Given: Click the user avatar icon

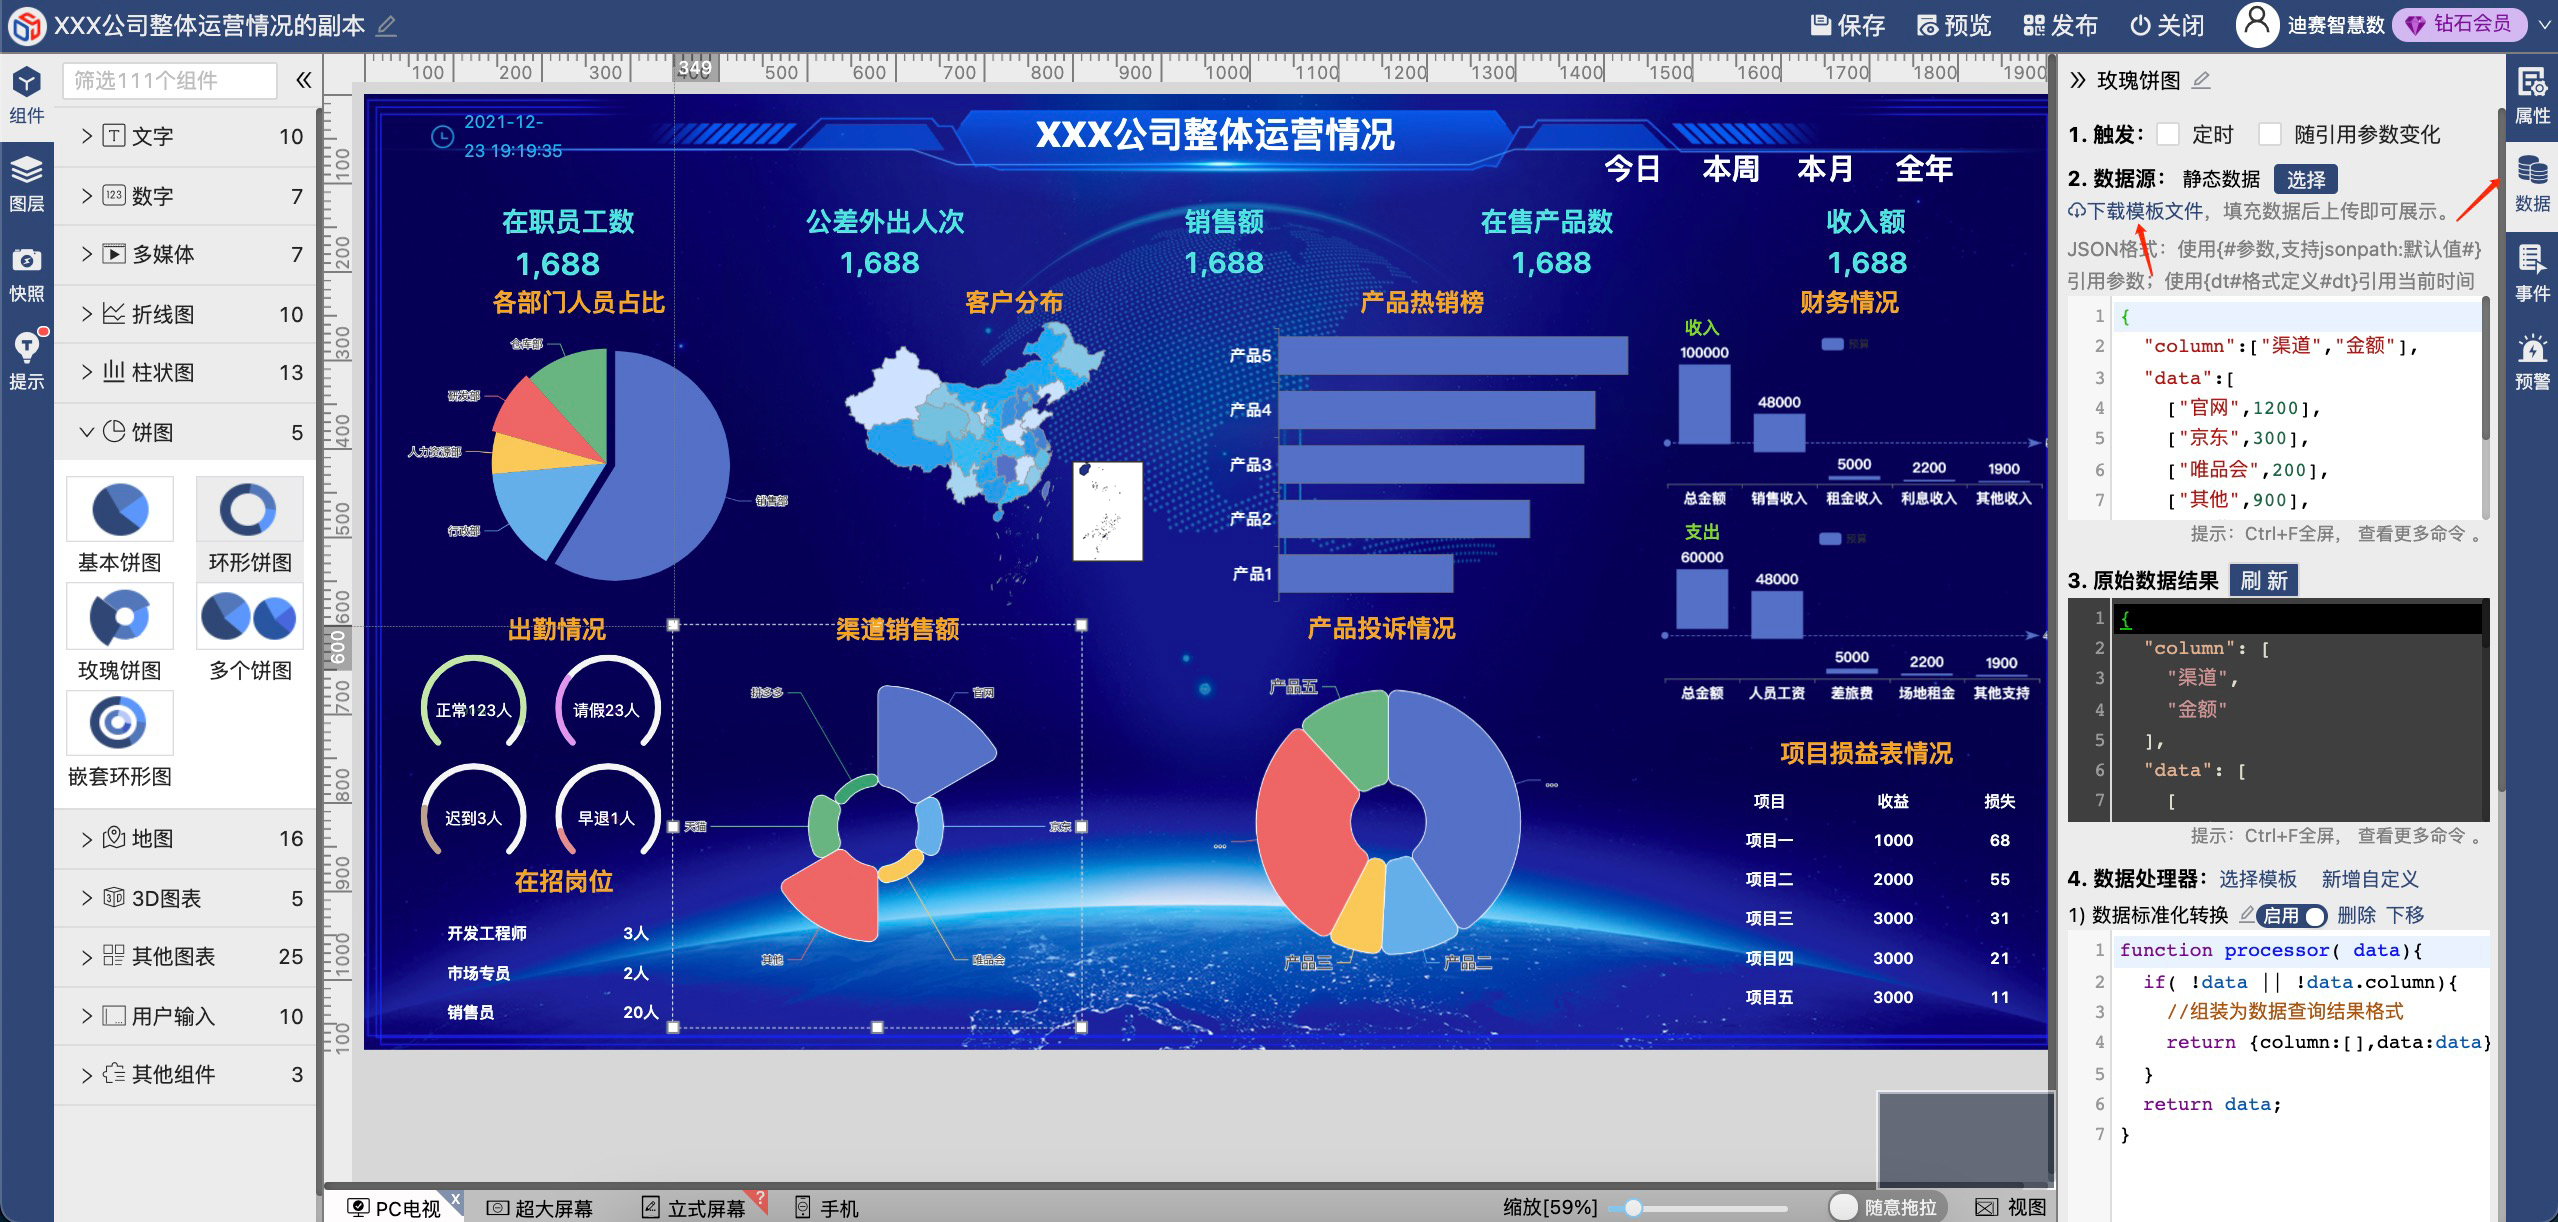Looking at the screenshot, I should click(2257, 24).
